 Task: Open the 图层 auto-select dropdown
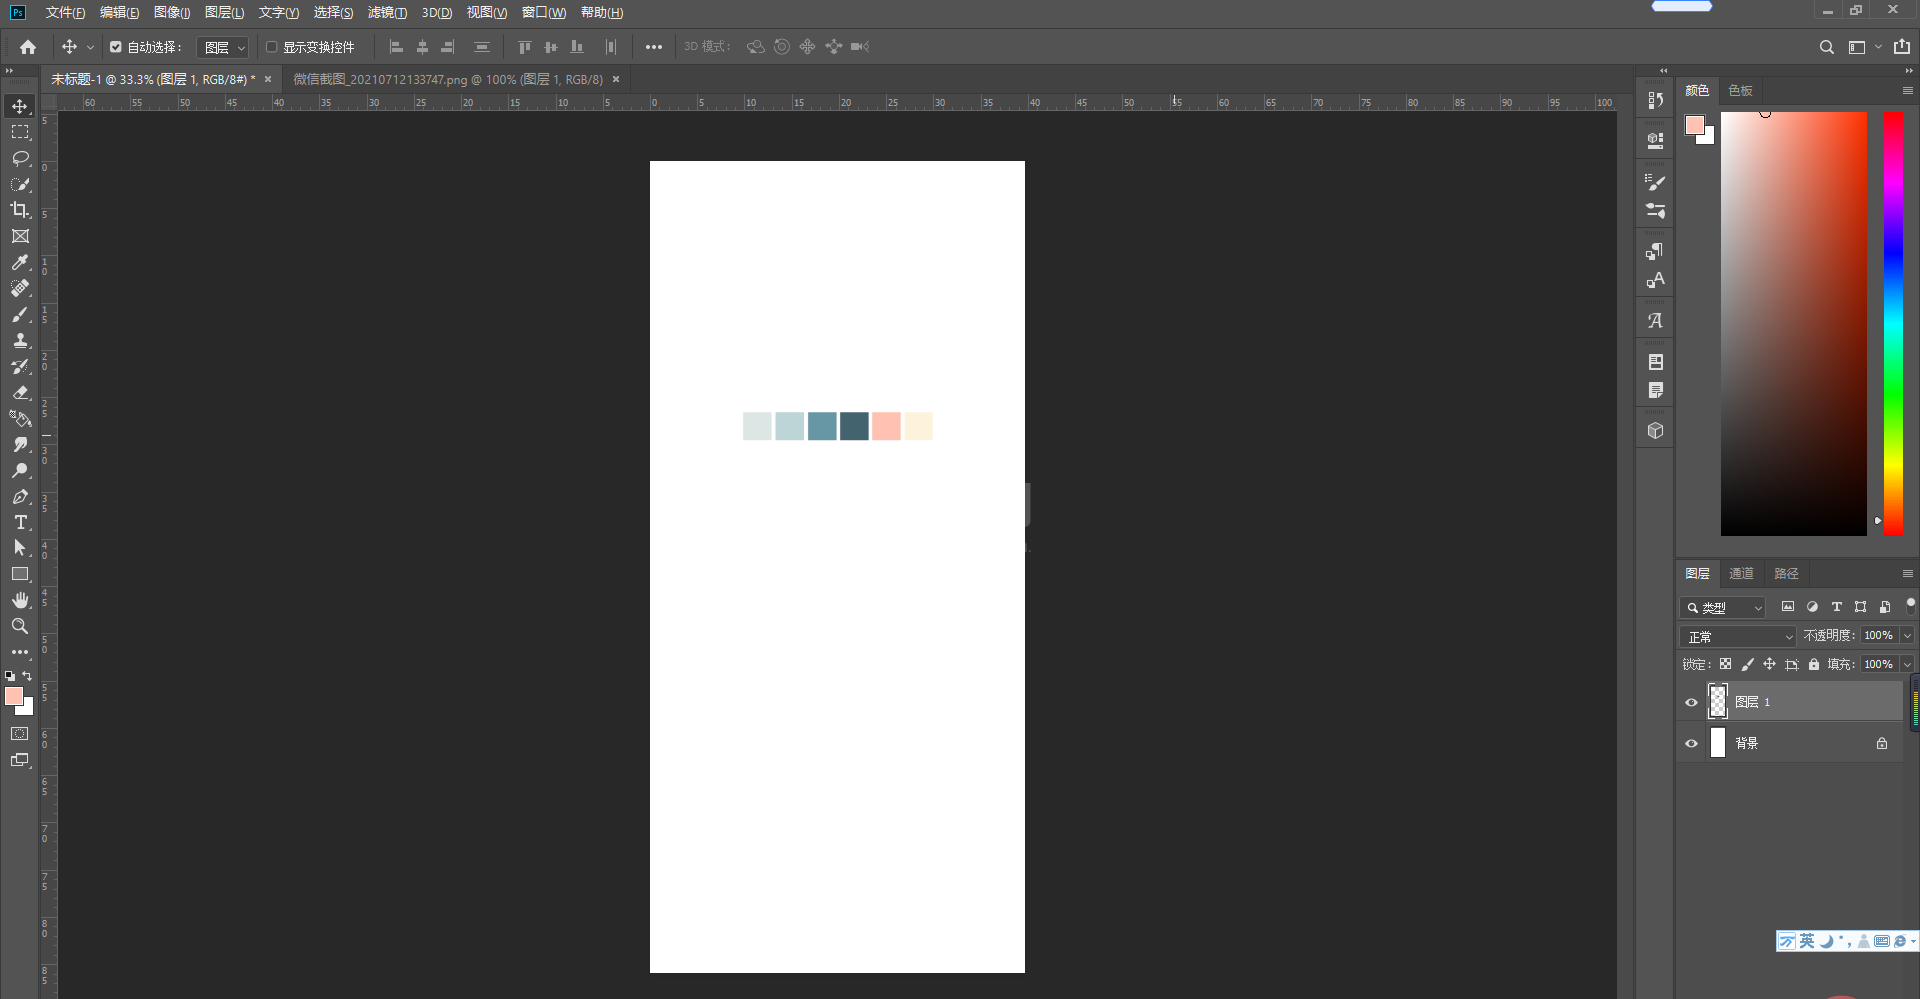coord(222,47)
